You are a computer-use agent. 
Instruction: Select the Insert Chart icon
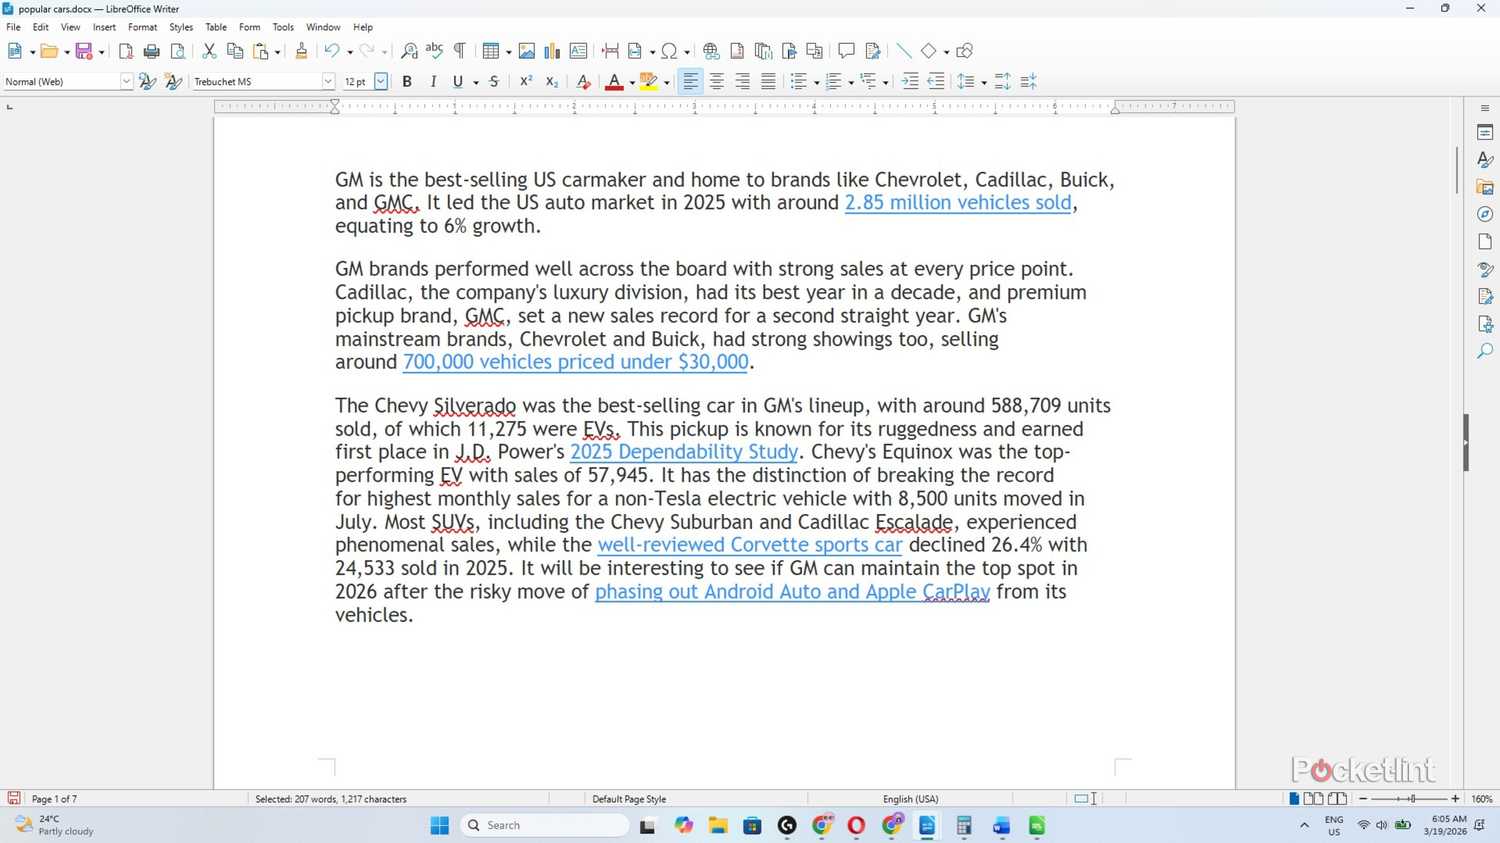click(x=551, y=50)
